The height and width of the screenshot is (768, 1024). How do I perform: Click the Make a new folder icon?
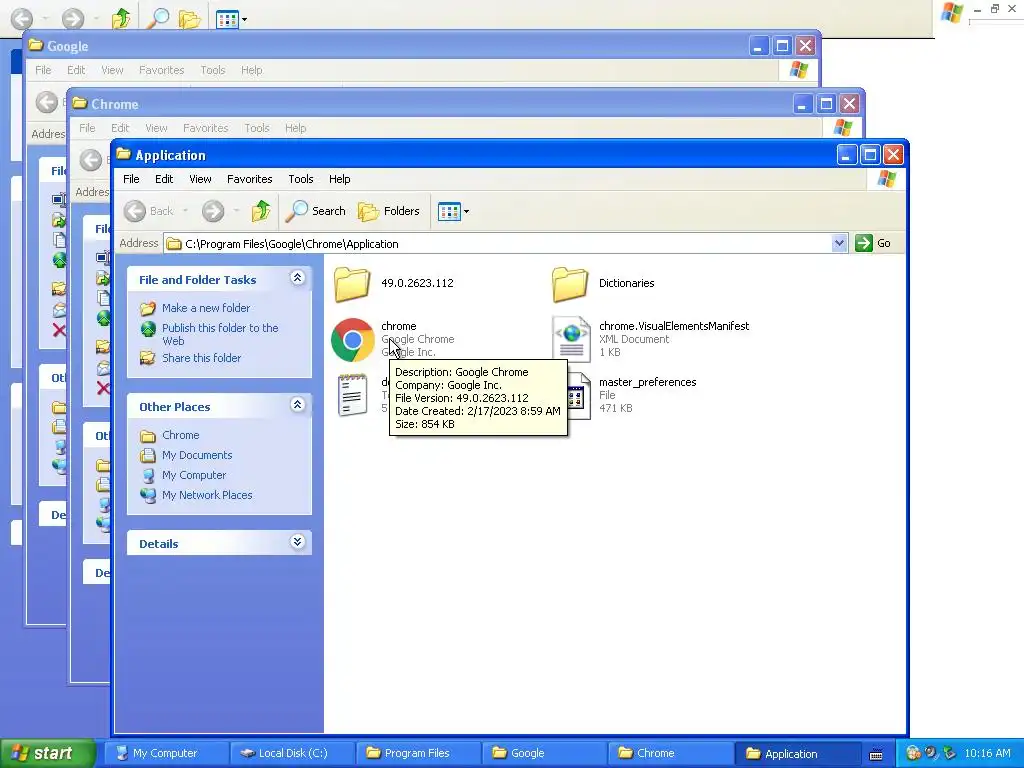148,308
